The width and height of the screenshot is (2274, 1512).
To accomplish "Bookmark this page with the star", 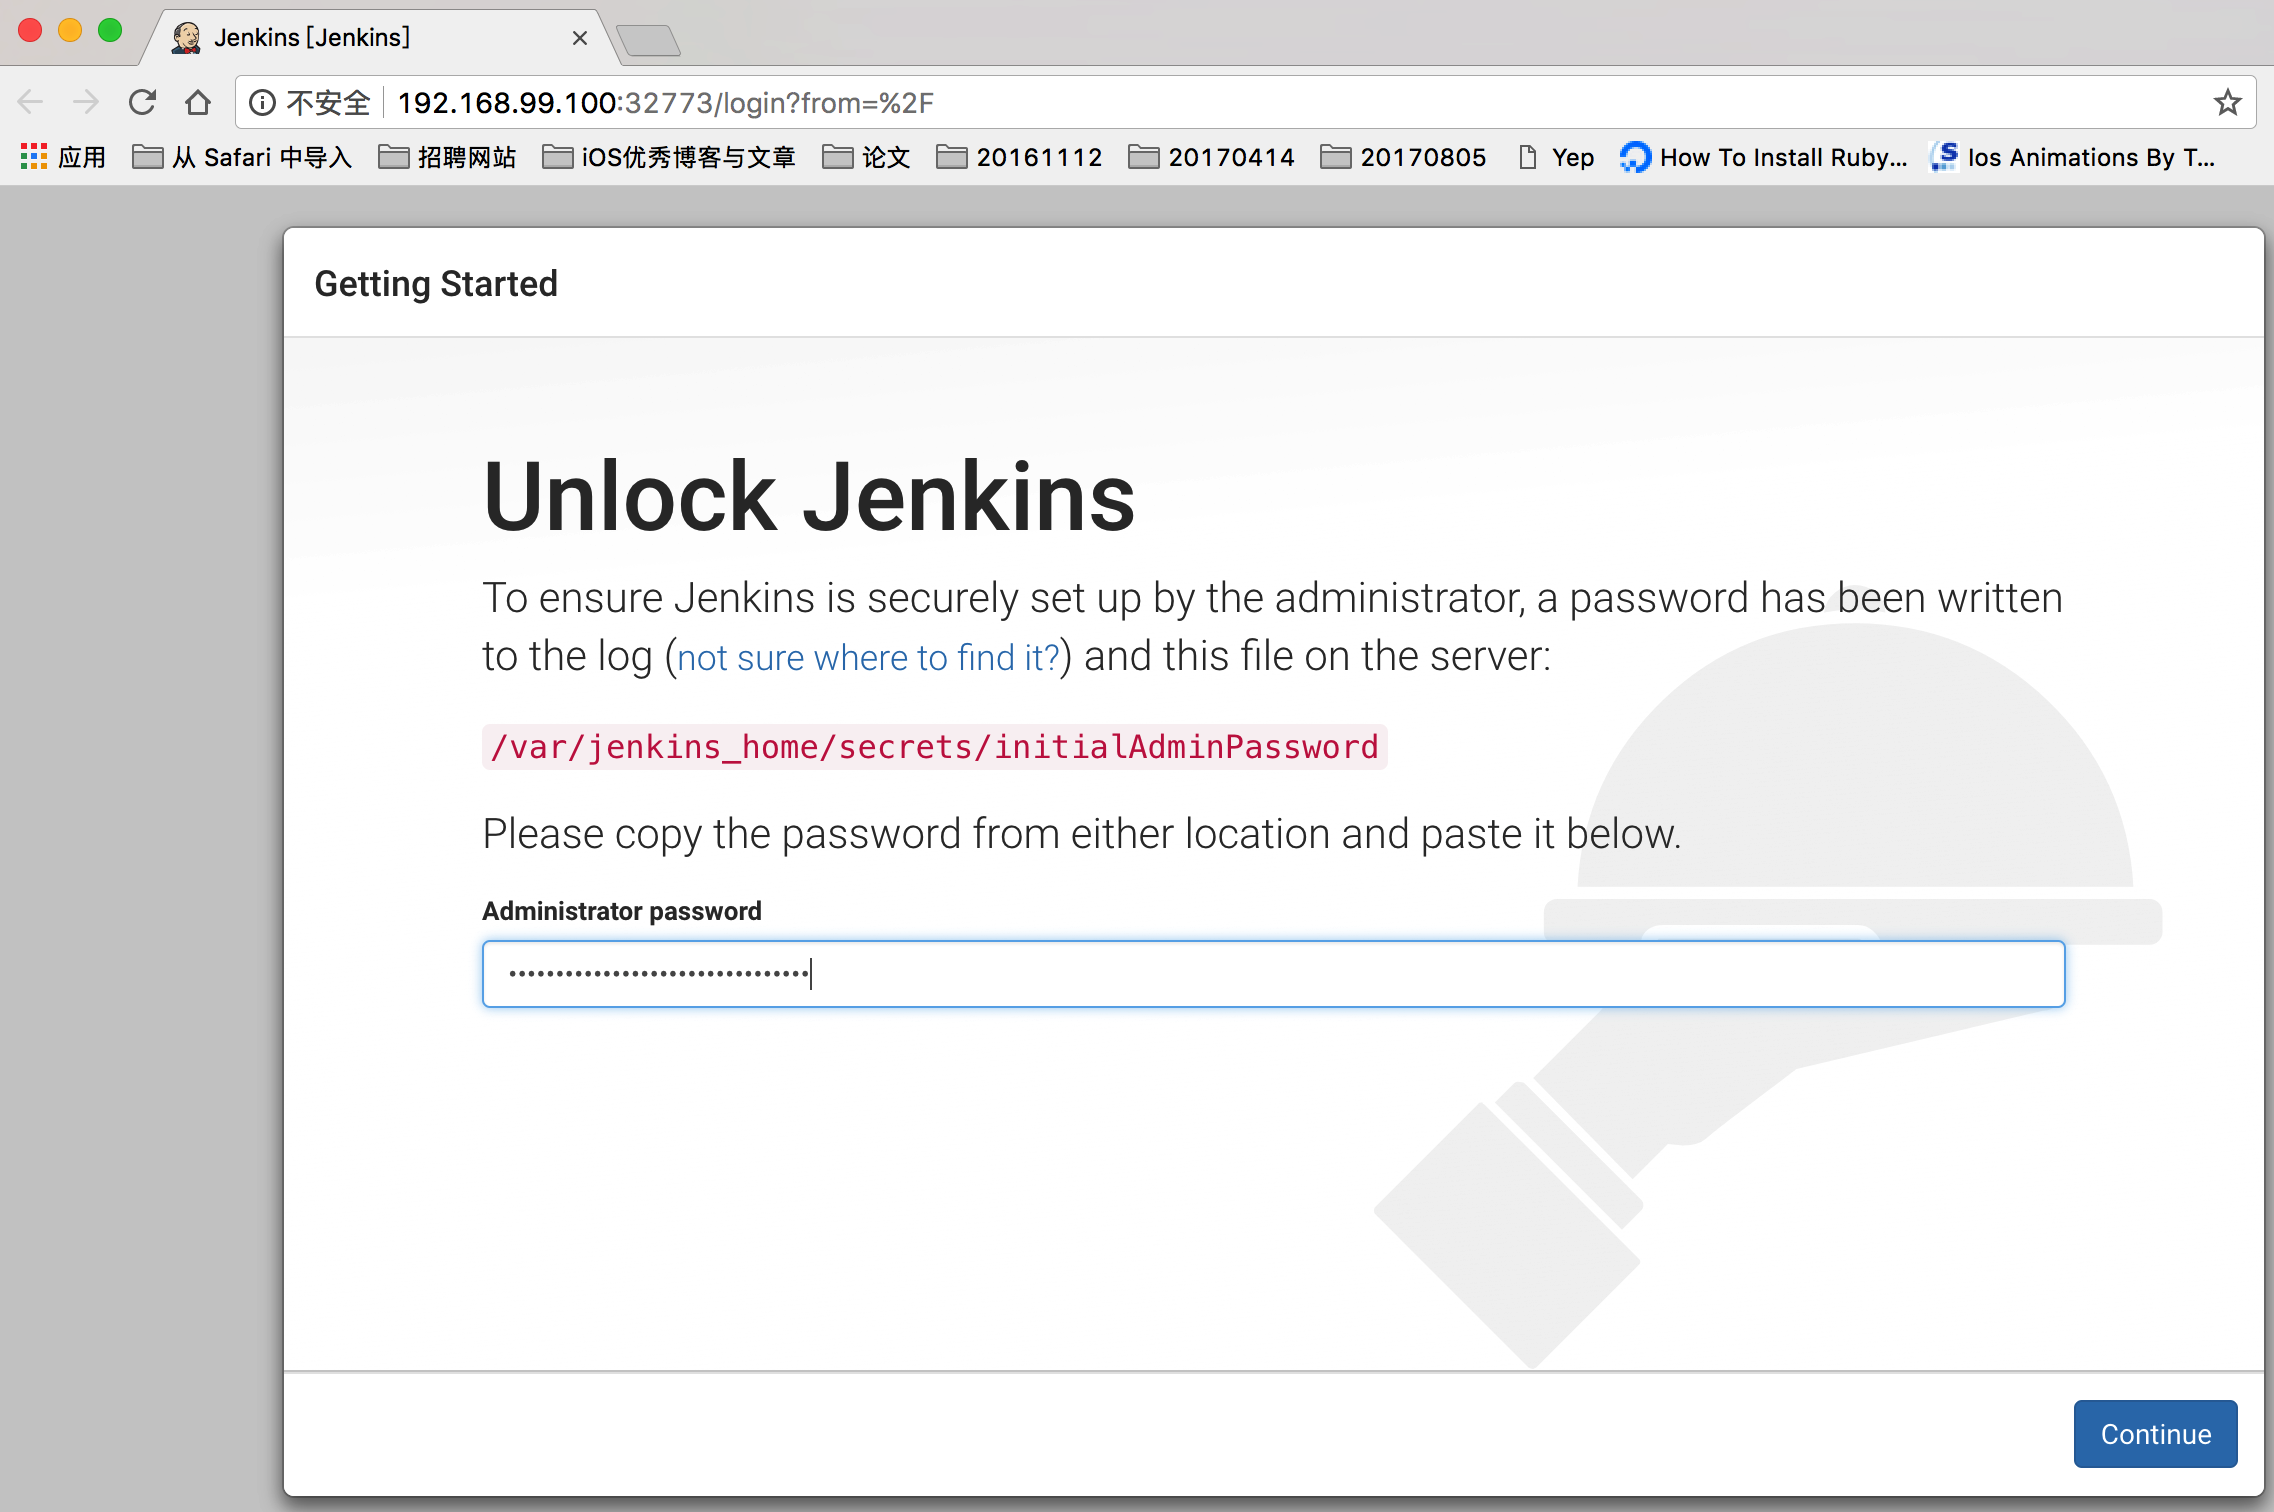I will coord(2227,102).
